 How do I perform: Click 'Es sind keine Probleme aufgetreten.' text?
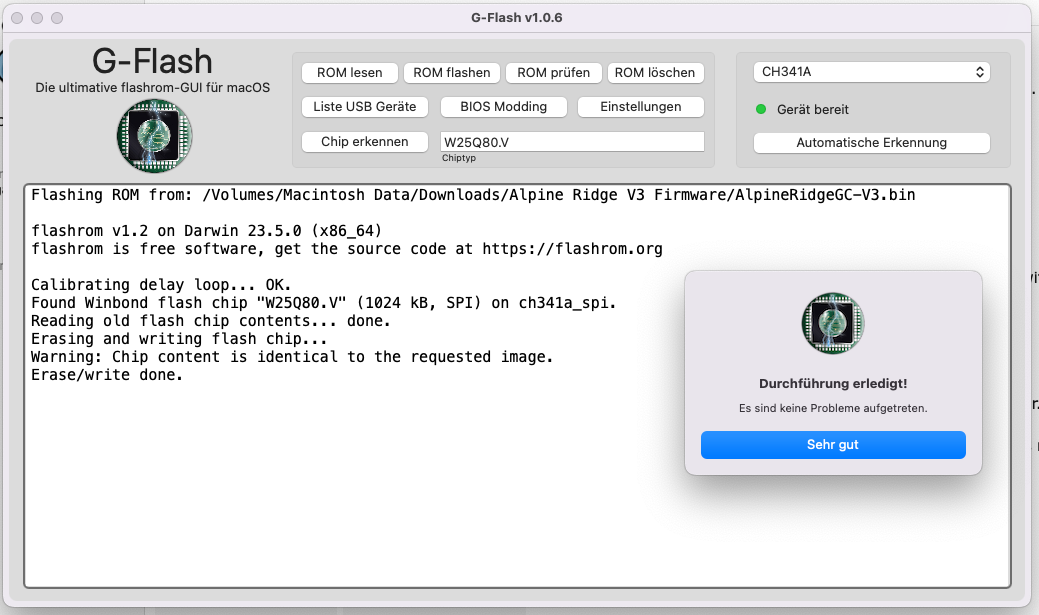click(833, 408)
